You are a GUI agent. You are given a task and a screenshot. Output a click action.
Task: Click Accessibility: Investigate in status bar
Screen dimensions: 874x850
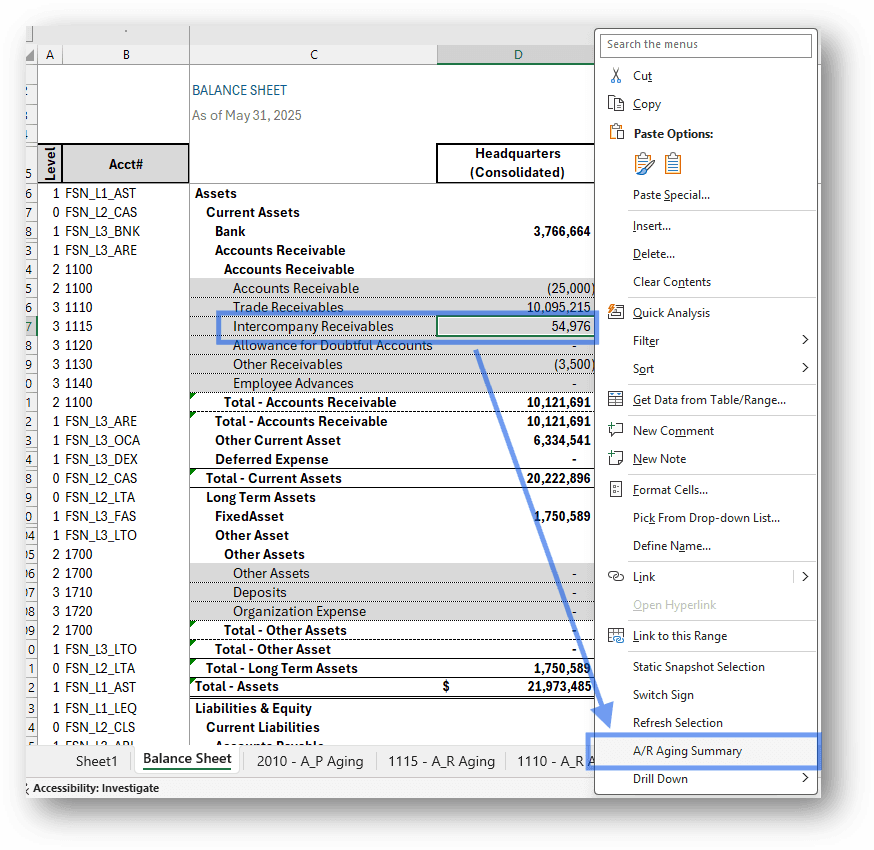pos(95,788)
